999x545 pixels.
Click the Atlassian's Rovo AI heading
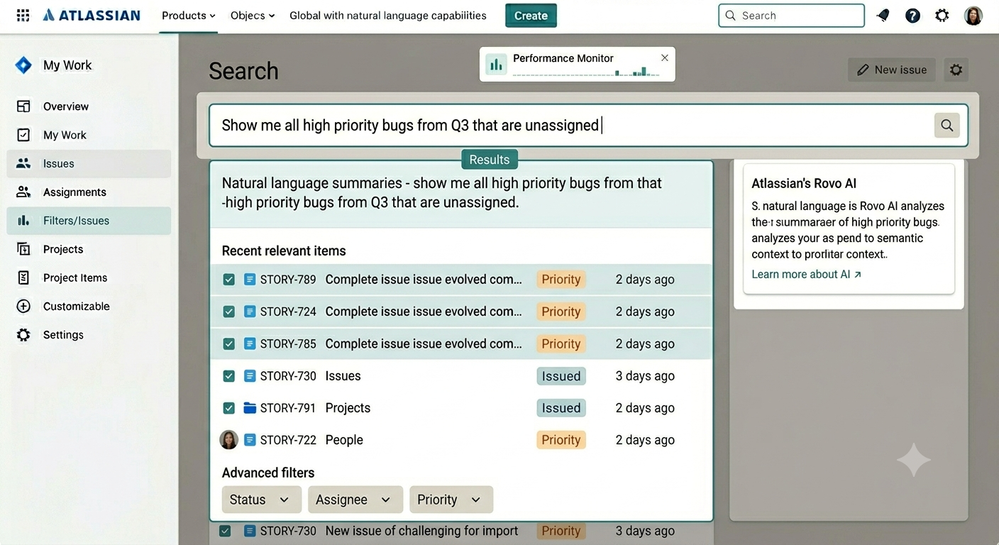804,184
